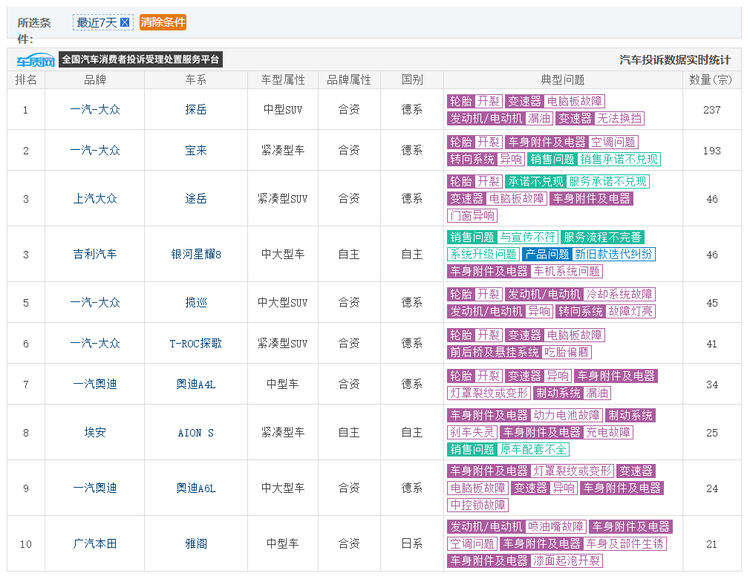Screen dimensions: 750x579
Task: Click the 故障灯亮 tag in the 揽巡 row
Action: pos(630,312)
